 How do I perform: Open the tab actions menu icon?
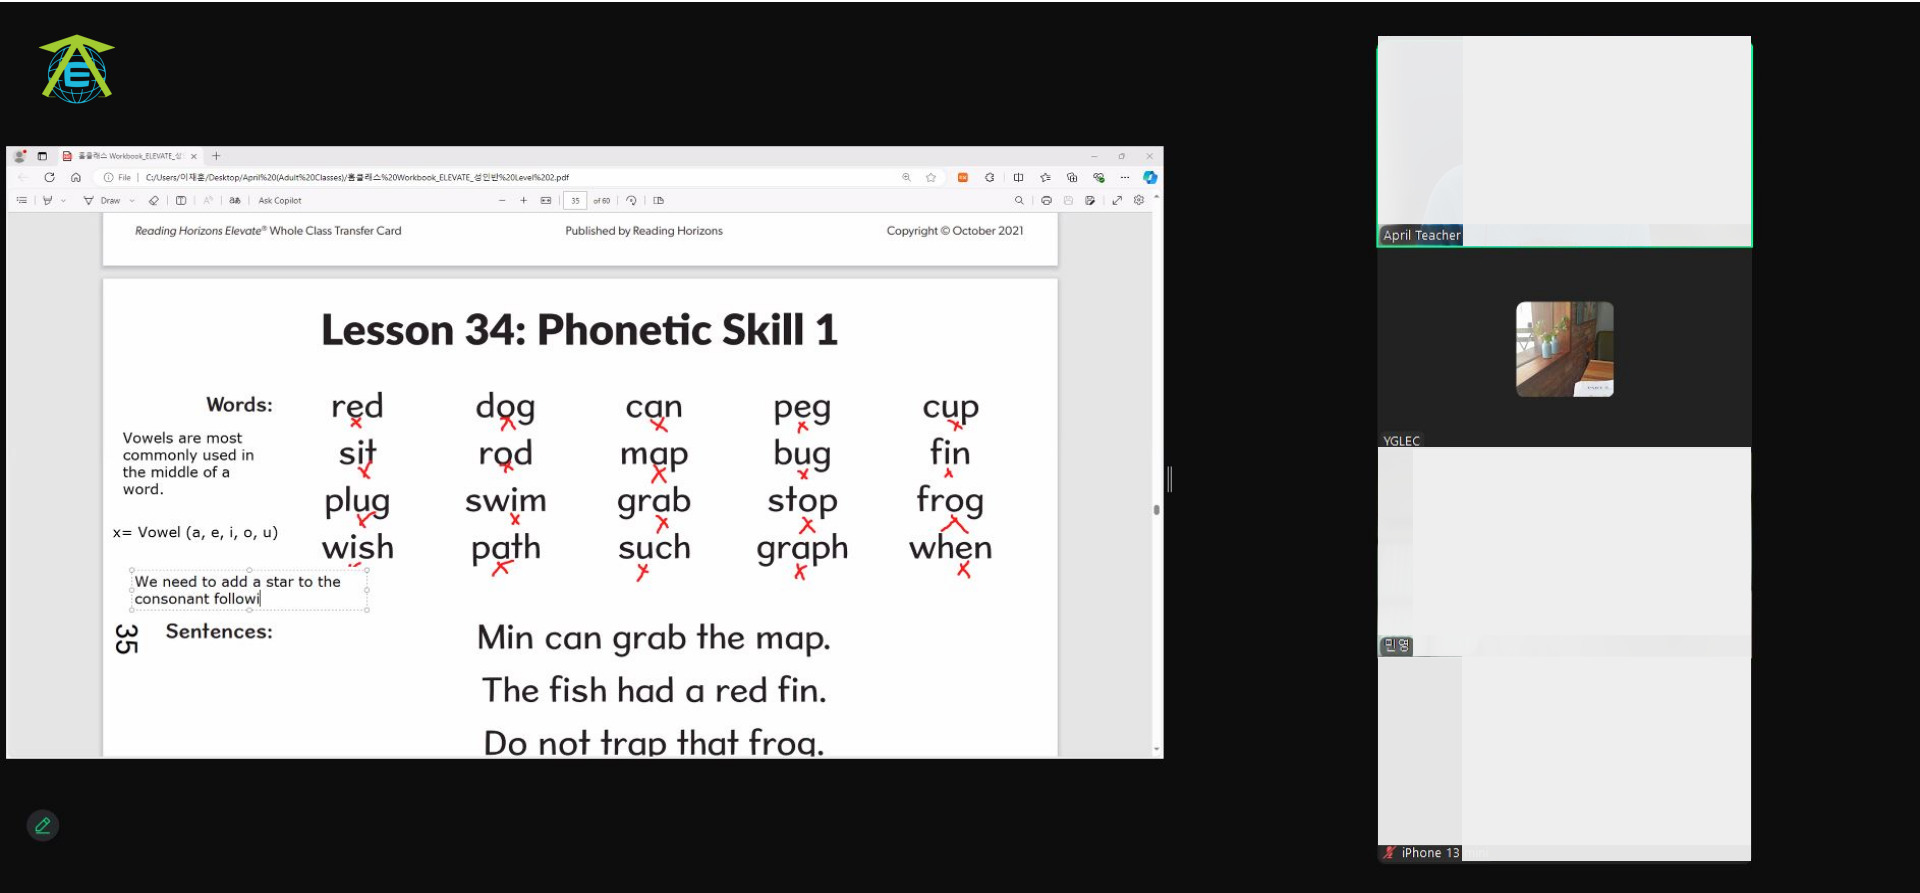[x=42, y=156]
